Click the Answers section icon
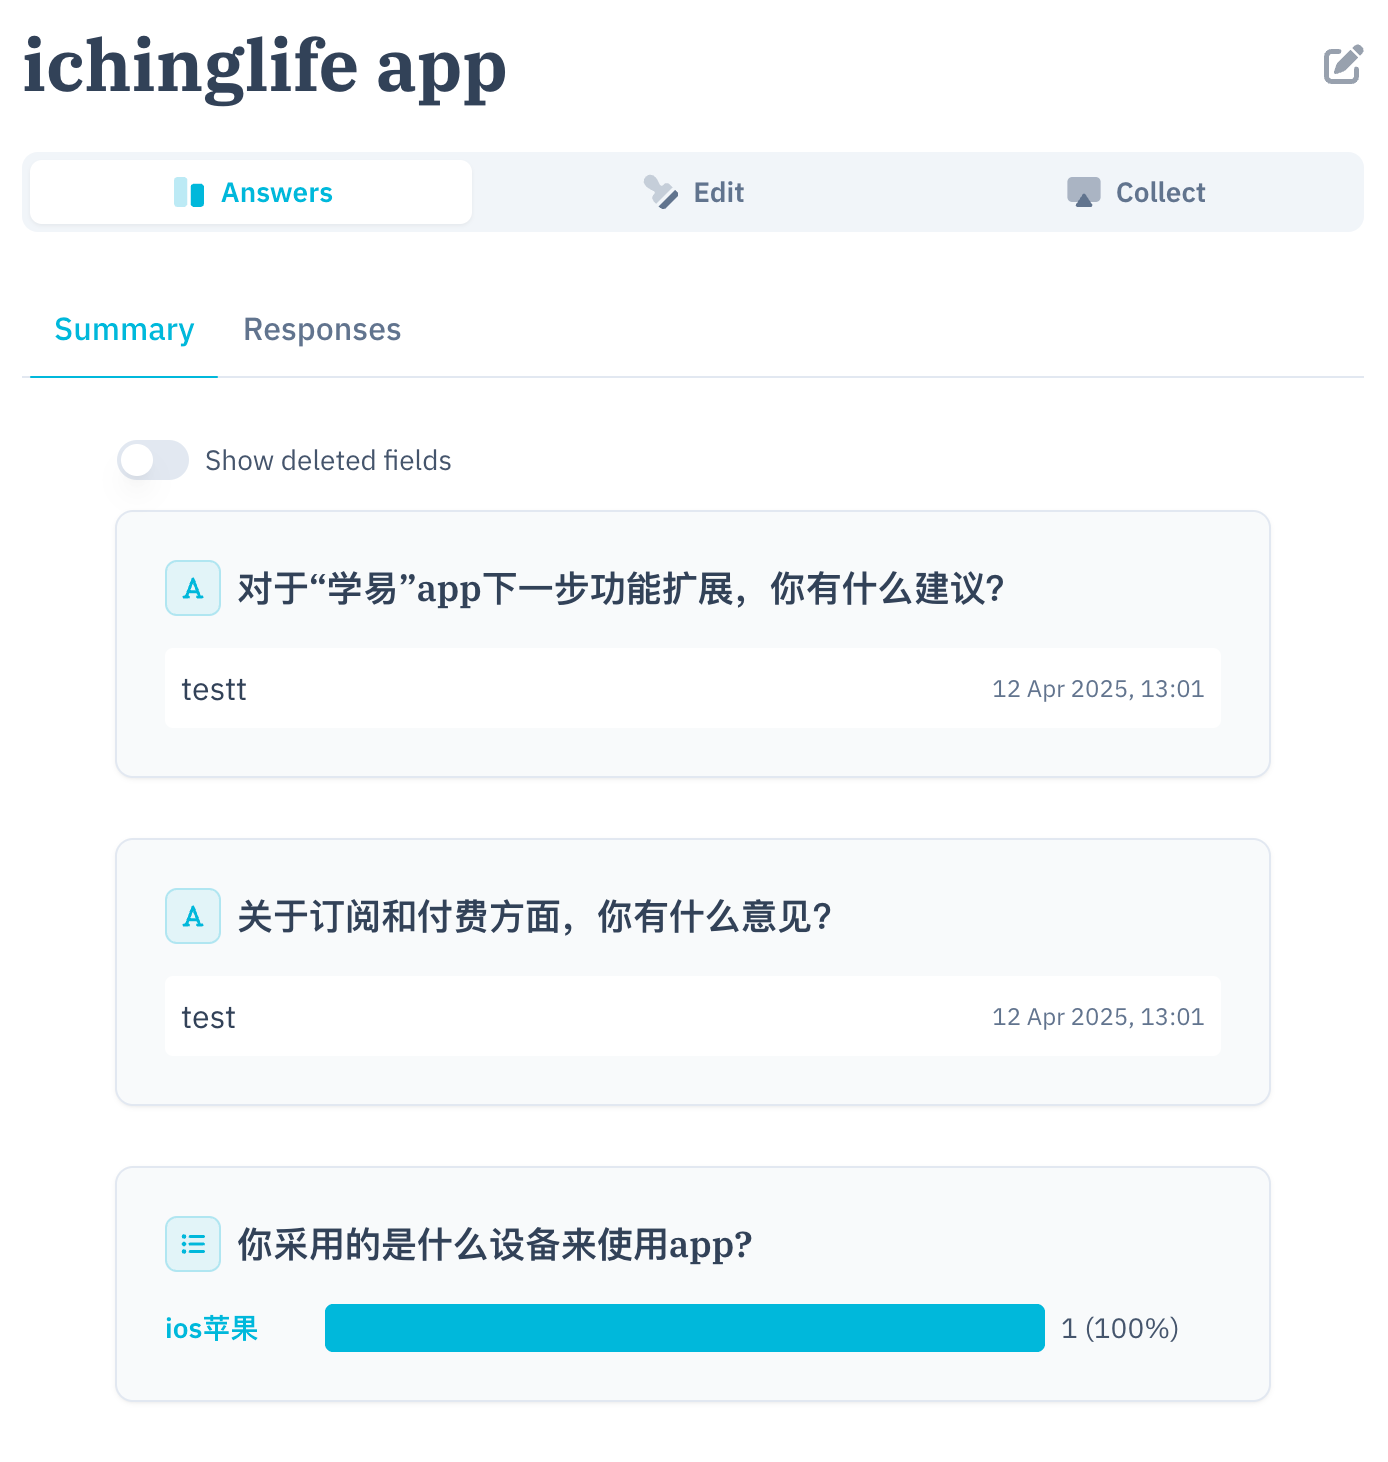The height and width of the screenshot is (1462, 1388). coord(189,192)
